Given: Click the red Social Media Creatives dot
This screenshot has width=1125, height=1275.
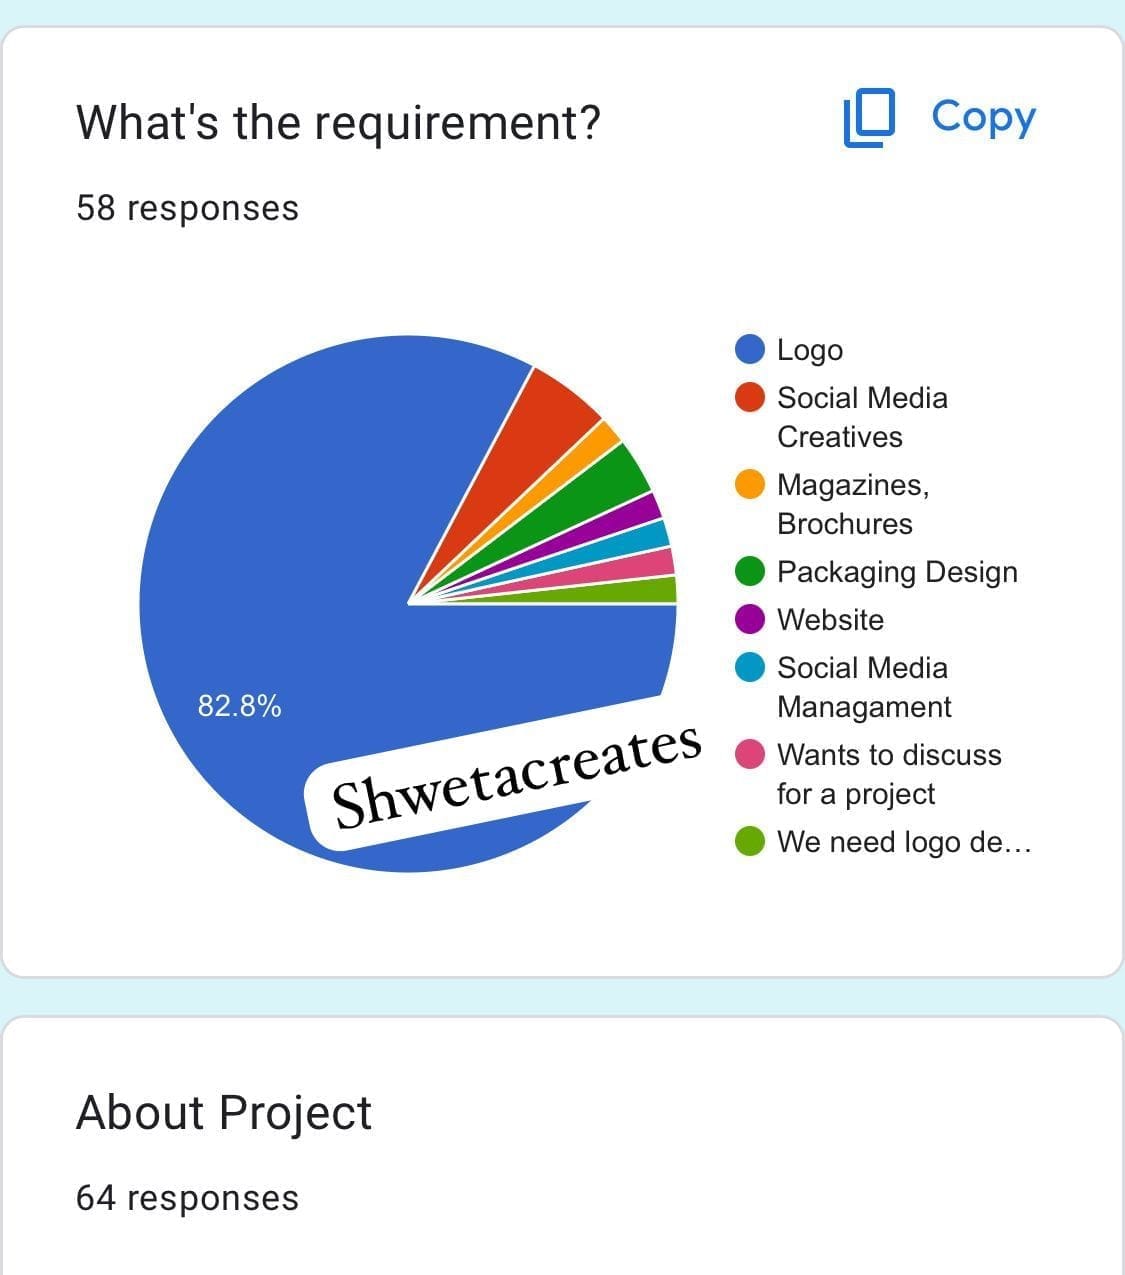Looking at the screenshot, I should pos(750,397).
